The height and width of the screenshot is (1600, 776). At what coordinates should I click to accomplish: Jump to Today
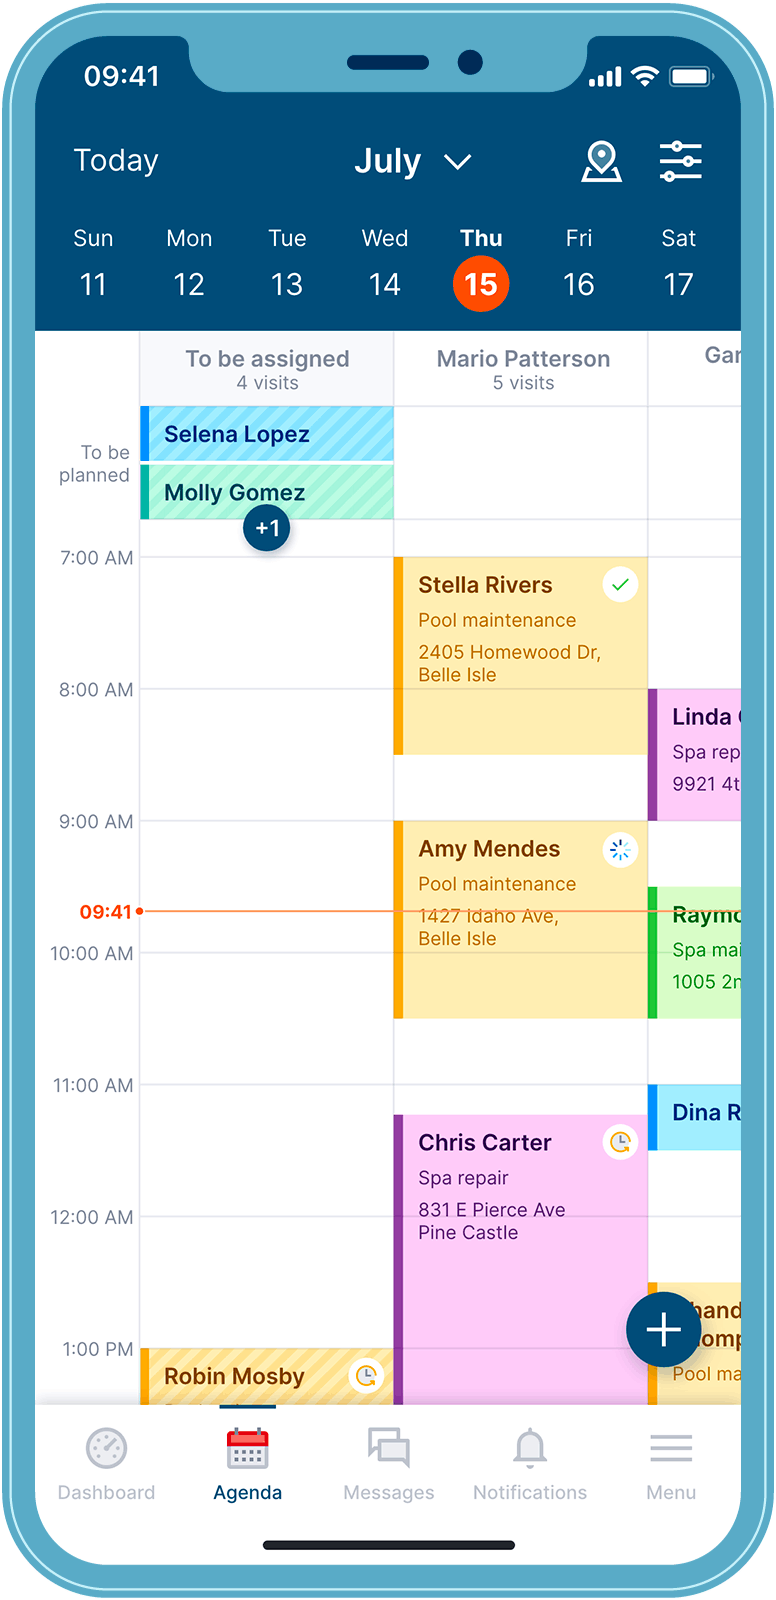[x=116, y=161]
